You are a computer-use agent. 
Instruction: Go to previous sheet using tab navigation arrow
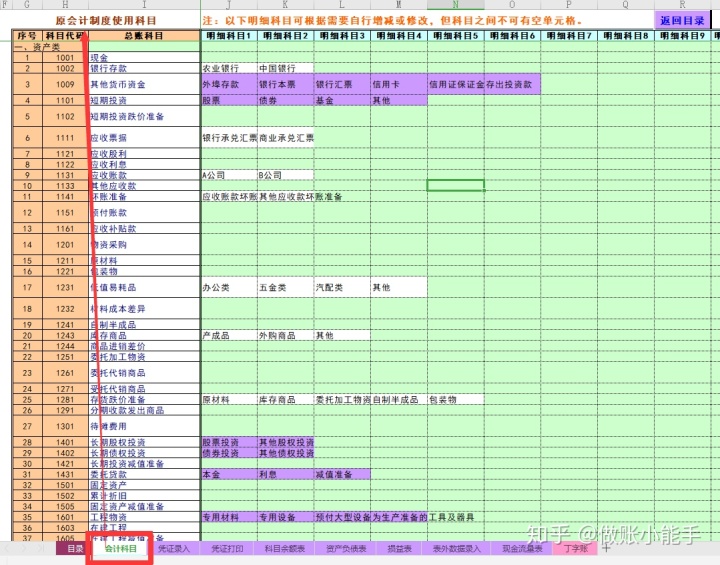(x=9, y=548)
